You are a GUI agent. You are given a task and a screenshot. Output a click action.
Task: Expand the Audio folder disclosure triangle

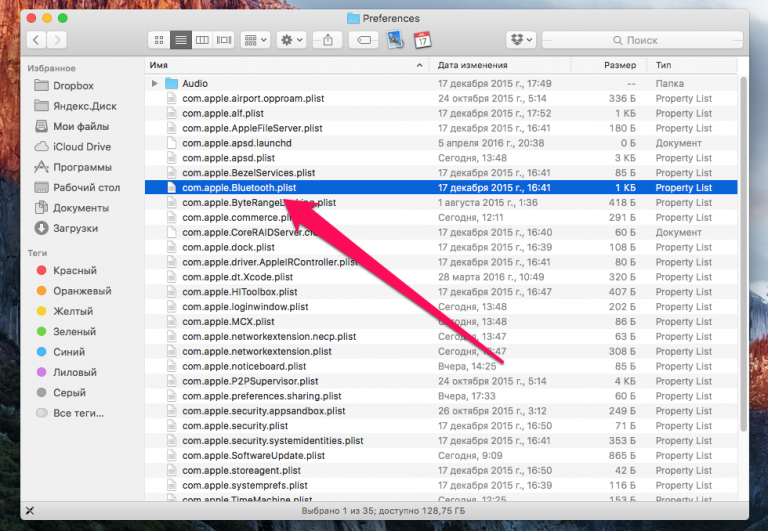[x=155, y=83]
